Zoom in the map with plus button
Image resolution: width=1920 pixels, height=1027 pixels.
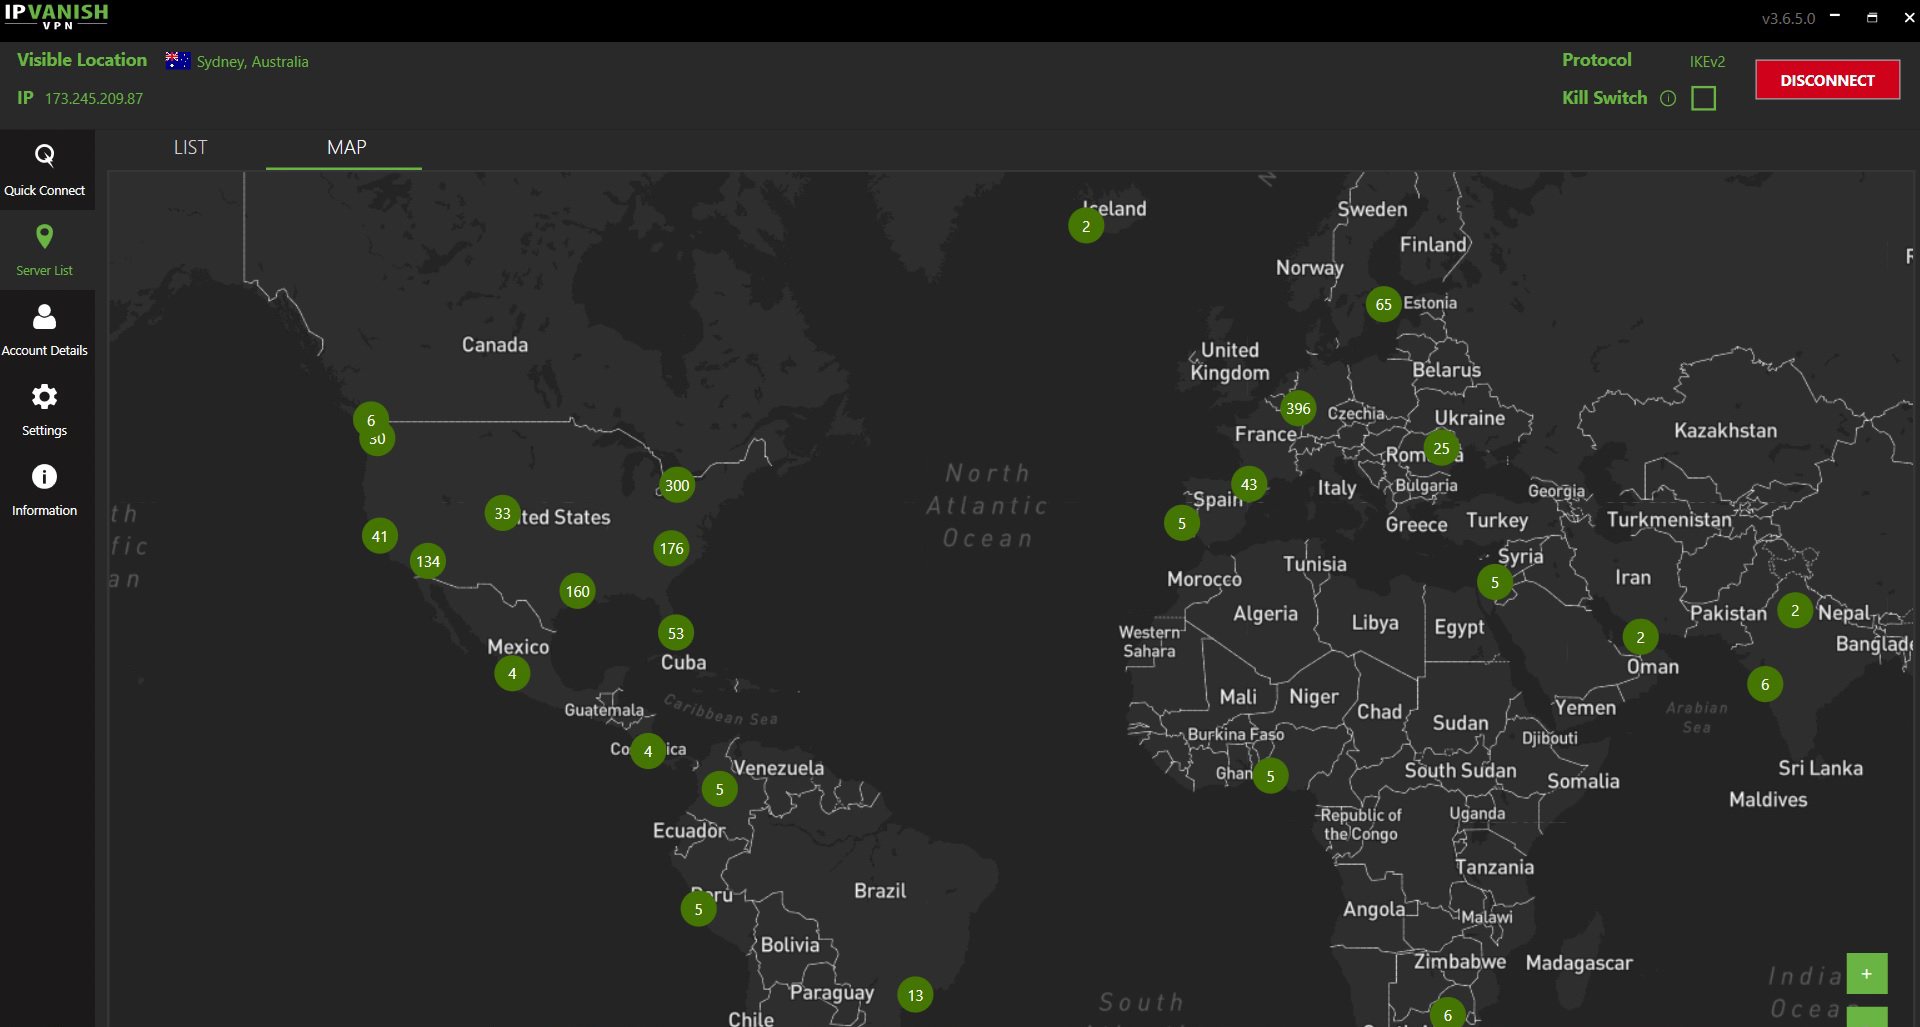point(1866,973)
